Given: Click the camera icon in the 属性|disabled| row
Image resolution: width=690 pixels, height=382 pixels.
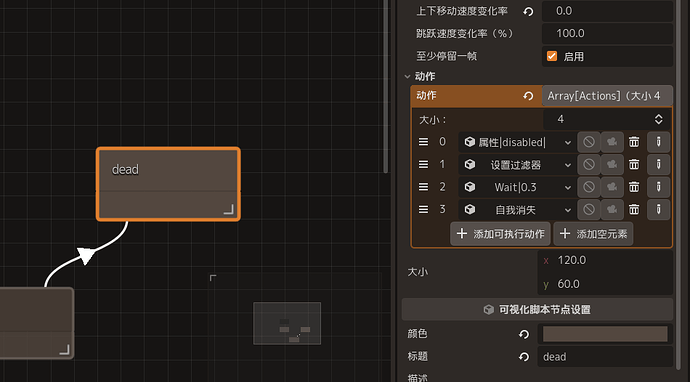Looking at the screenshot, I should [612, 142].
